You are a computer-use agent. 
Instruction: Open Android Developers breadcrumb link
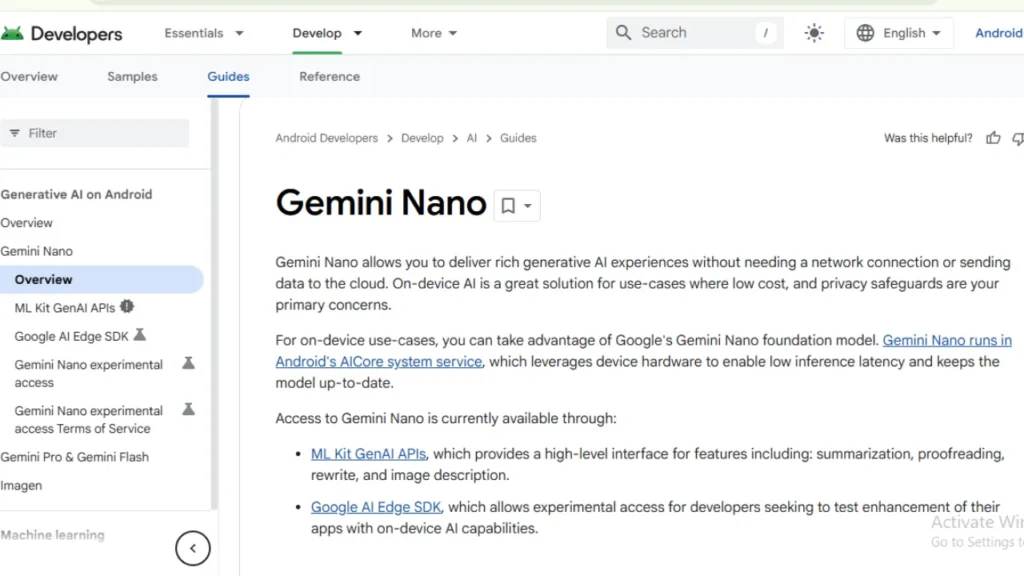click(x=327, y=138)
